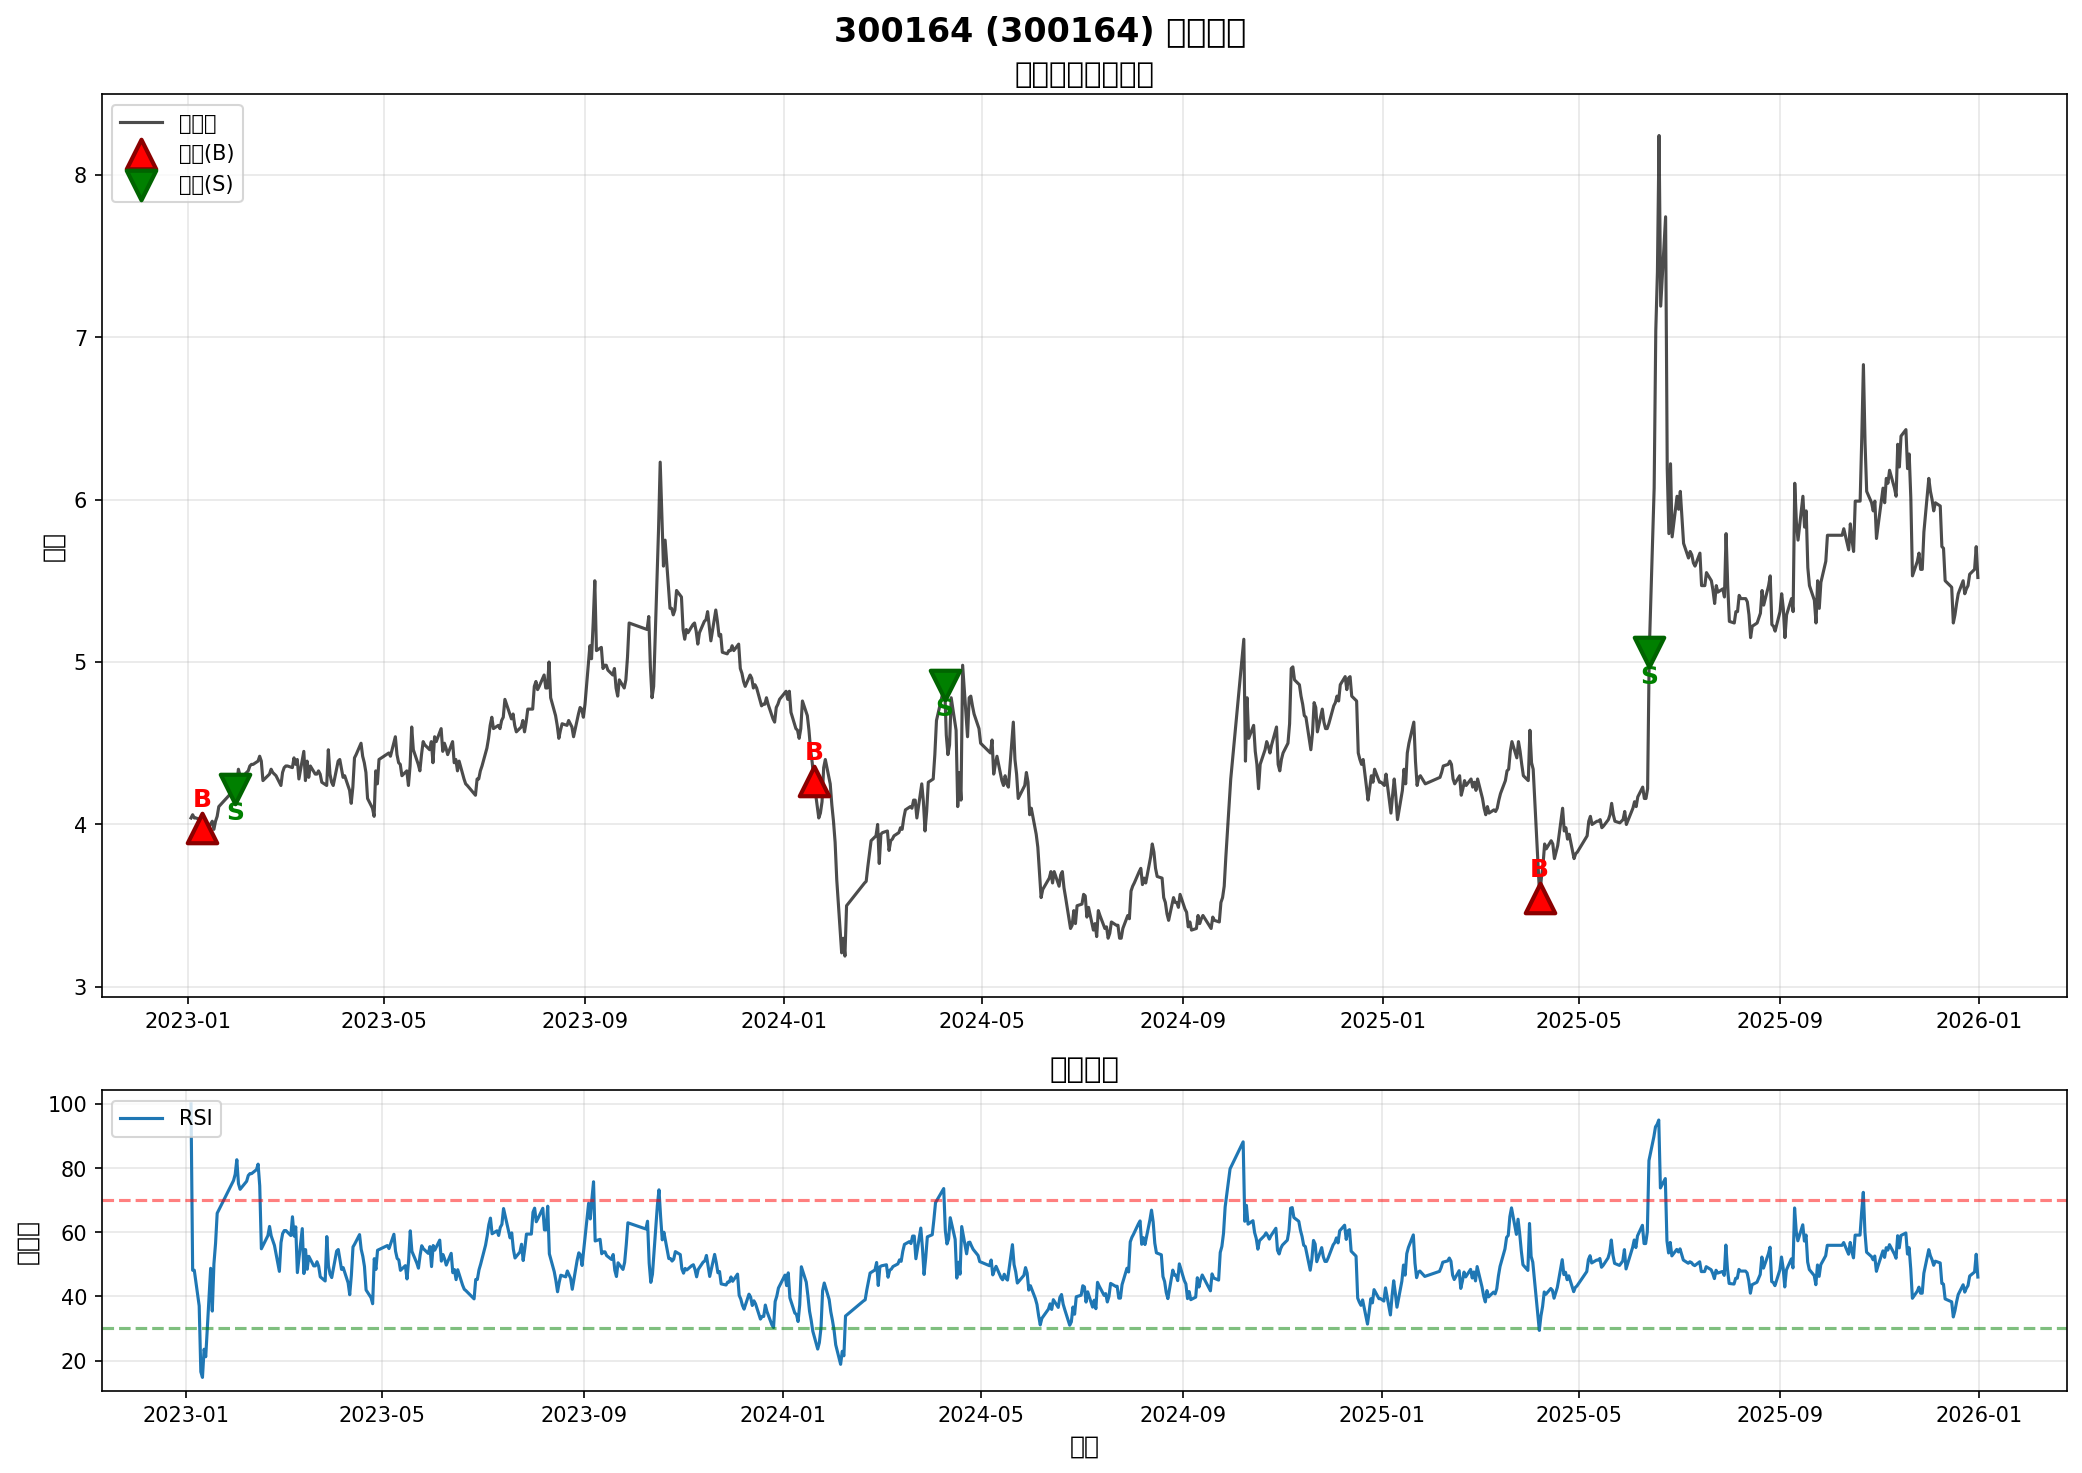Click the red B label near 2025-04 marker

(1539, 869)
